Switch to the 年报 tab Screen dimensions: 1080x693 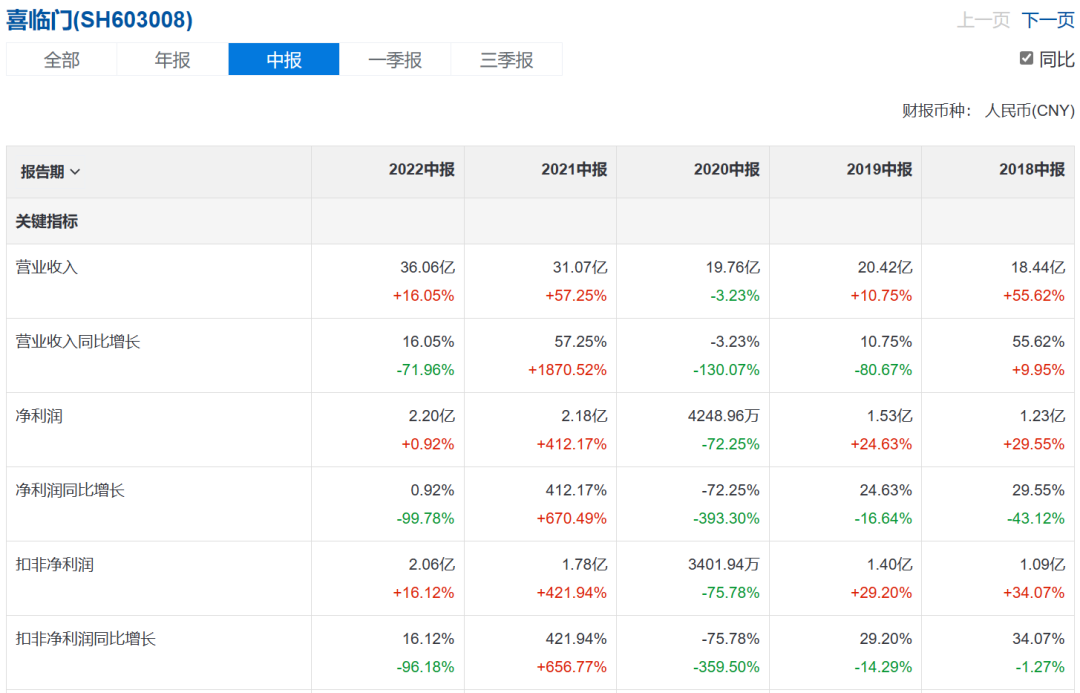[172, 60]
